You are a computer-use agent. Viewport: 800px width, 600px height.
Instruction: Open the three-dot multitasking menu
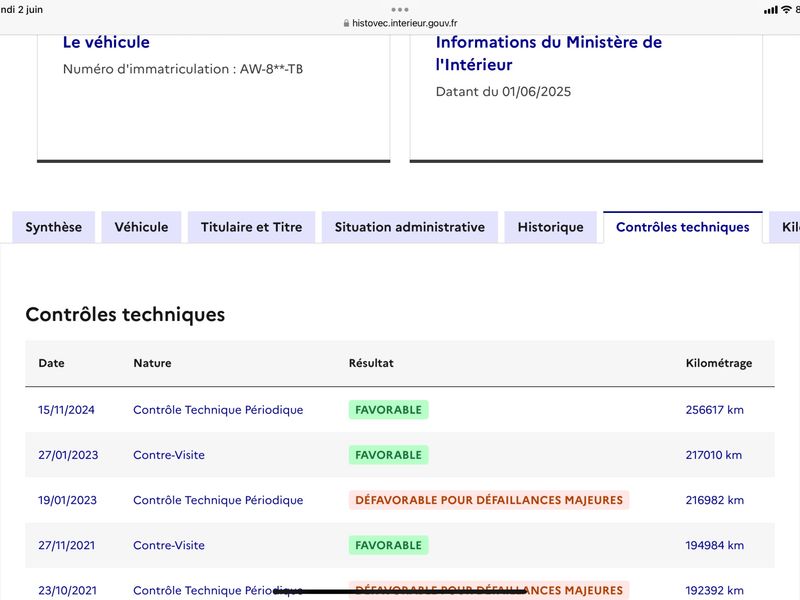(x=400, y=10)
